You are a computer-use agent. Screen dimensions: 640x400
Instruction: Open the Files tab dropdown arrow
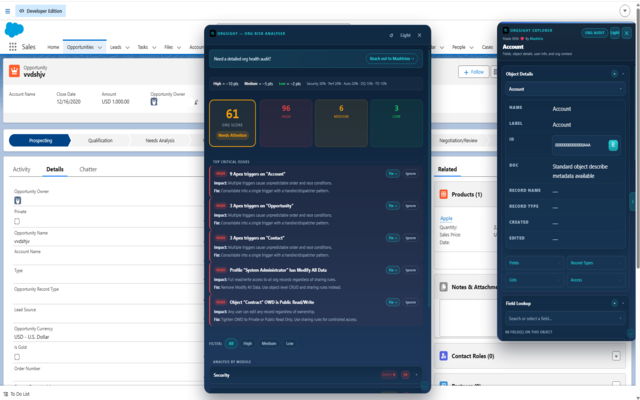click(x=179, y=47)
